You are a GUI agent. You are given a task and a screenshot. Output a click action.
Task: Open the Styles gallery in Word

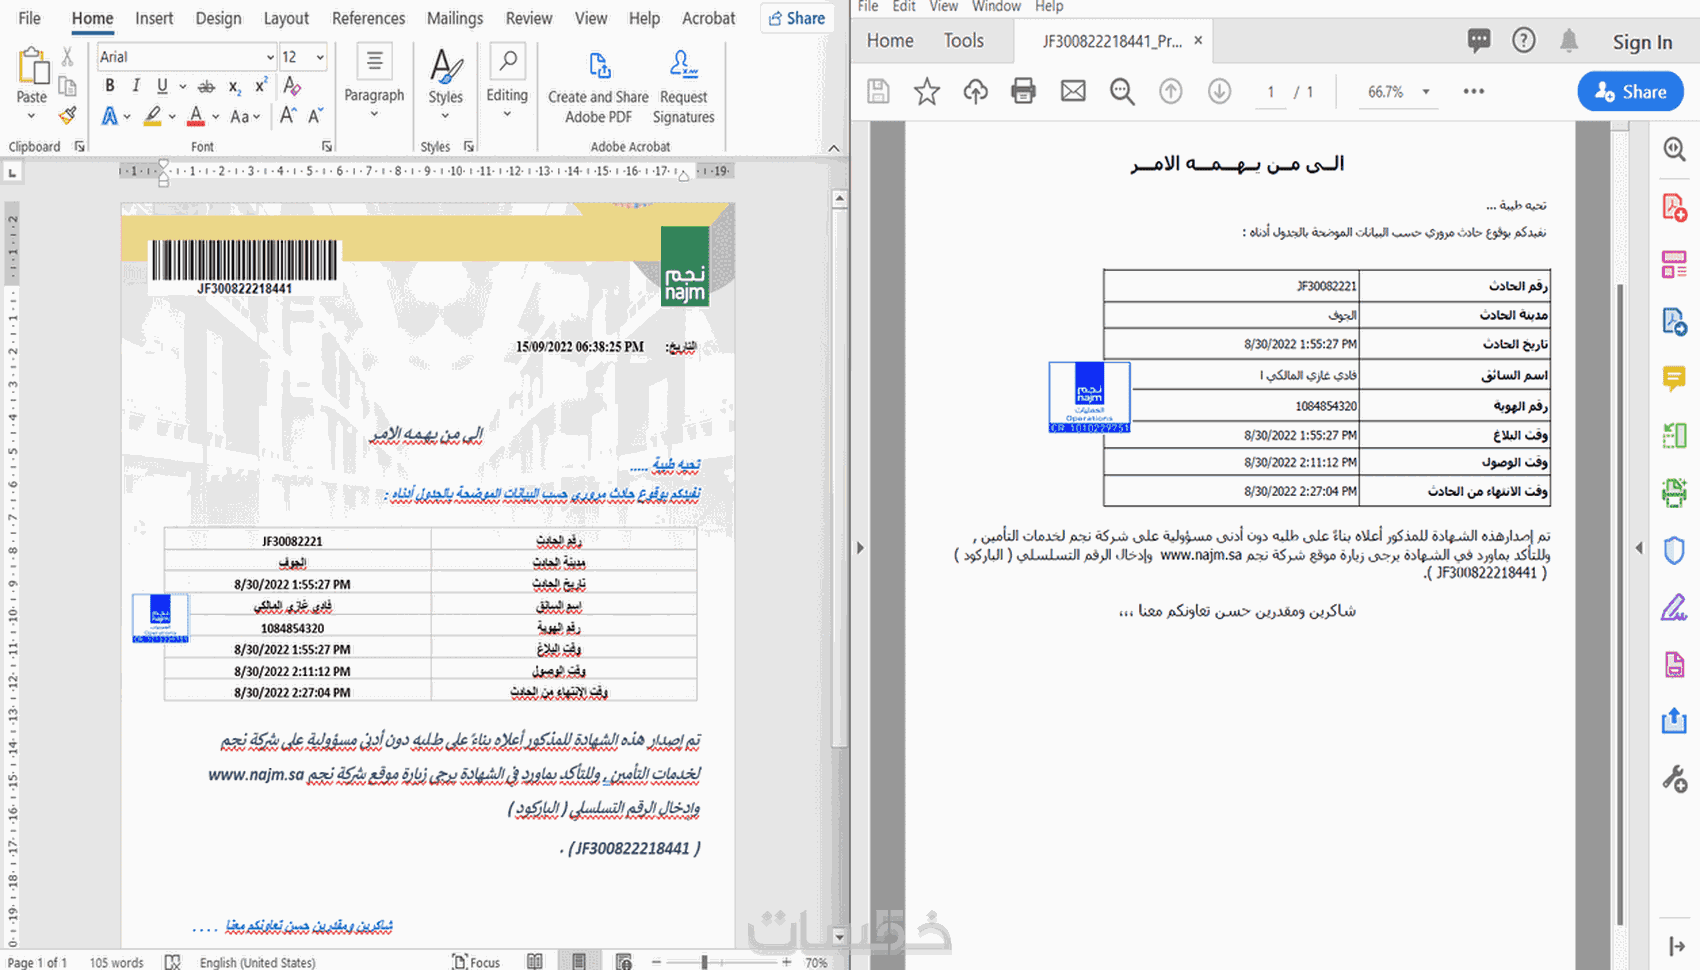[x=445, y=85]
